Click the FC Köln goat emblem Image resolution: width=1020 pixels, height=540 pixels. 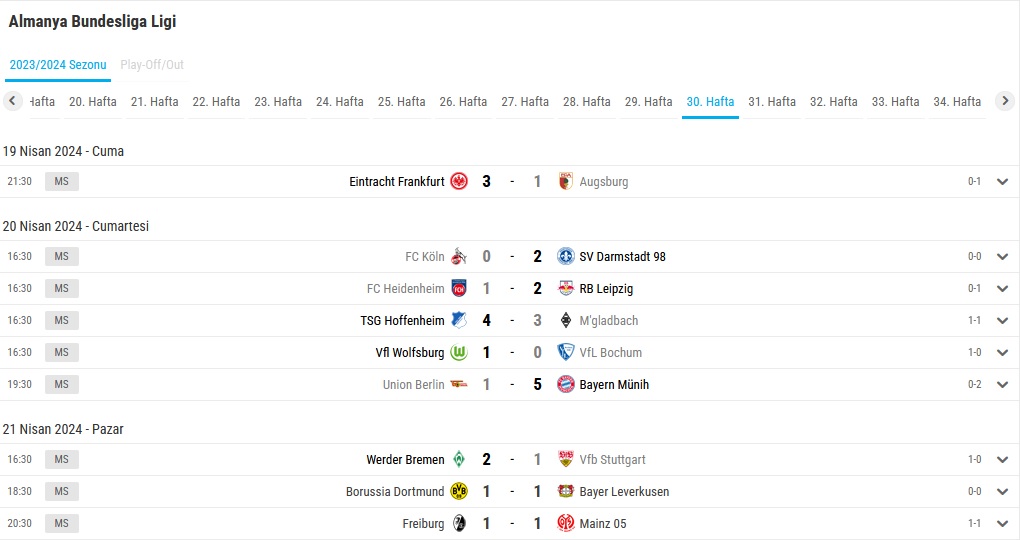(459, 256)
